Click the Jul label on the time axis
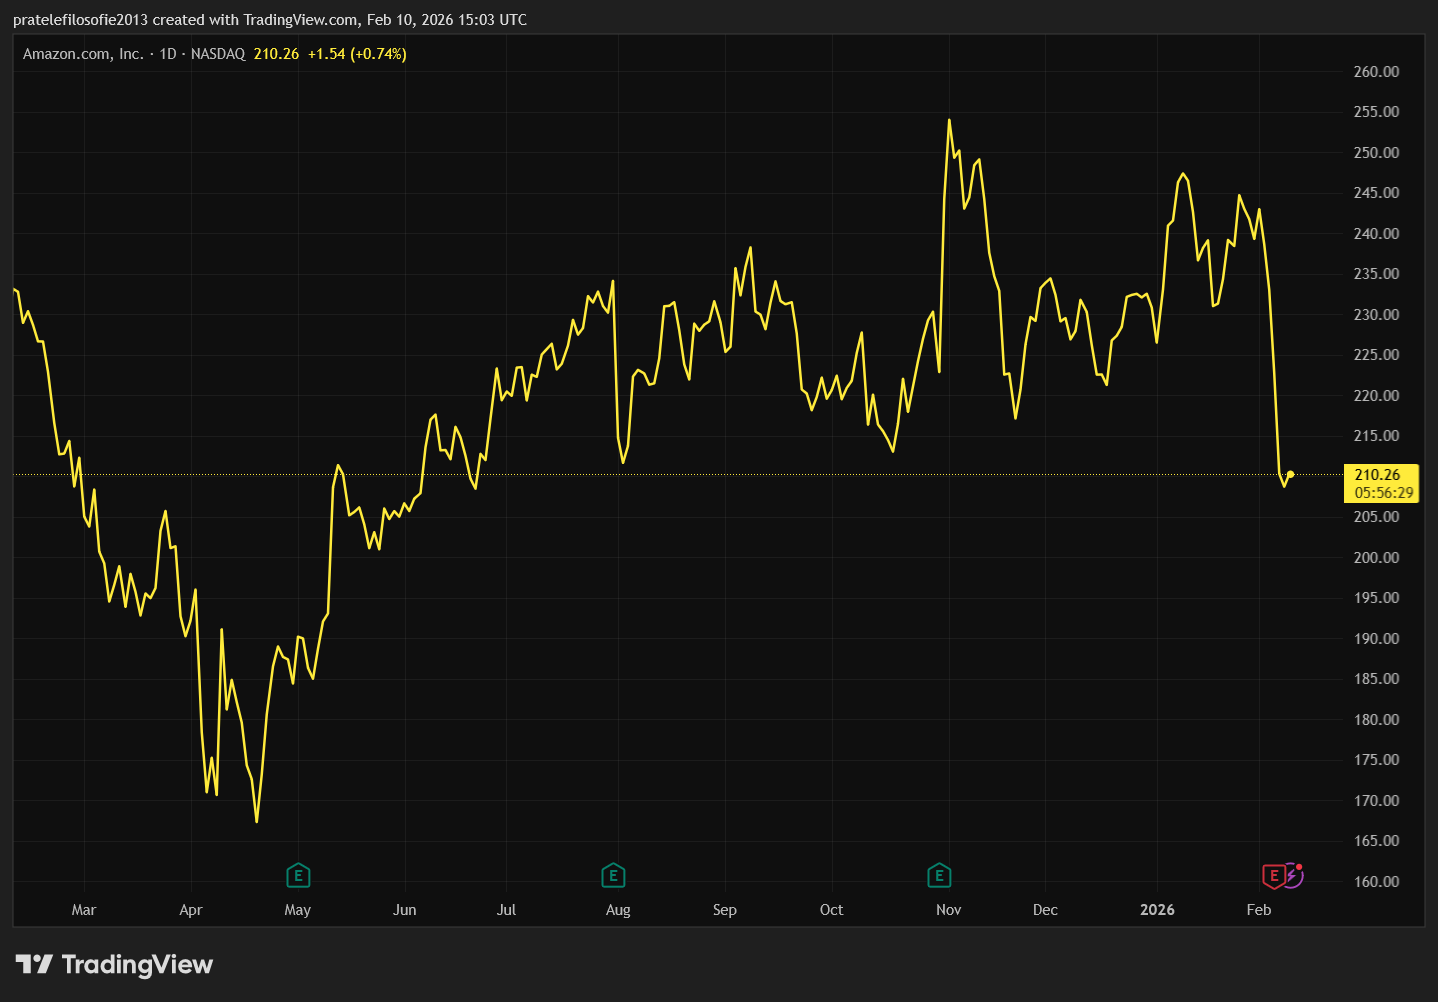This screenshot has width=1438, height=1002. [507, 910]
